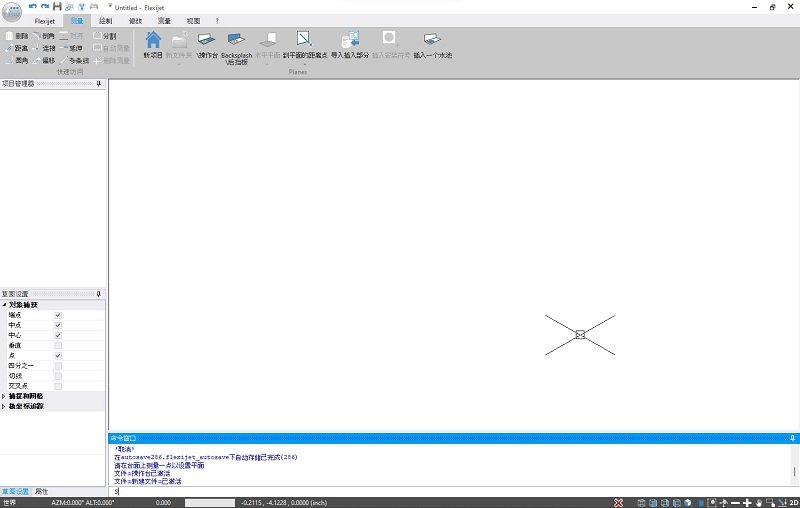Enable the 垂直 perpendicular snap checkbox
Viewport: 800px width, 508px height.
[58, 346]
